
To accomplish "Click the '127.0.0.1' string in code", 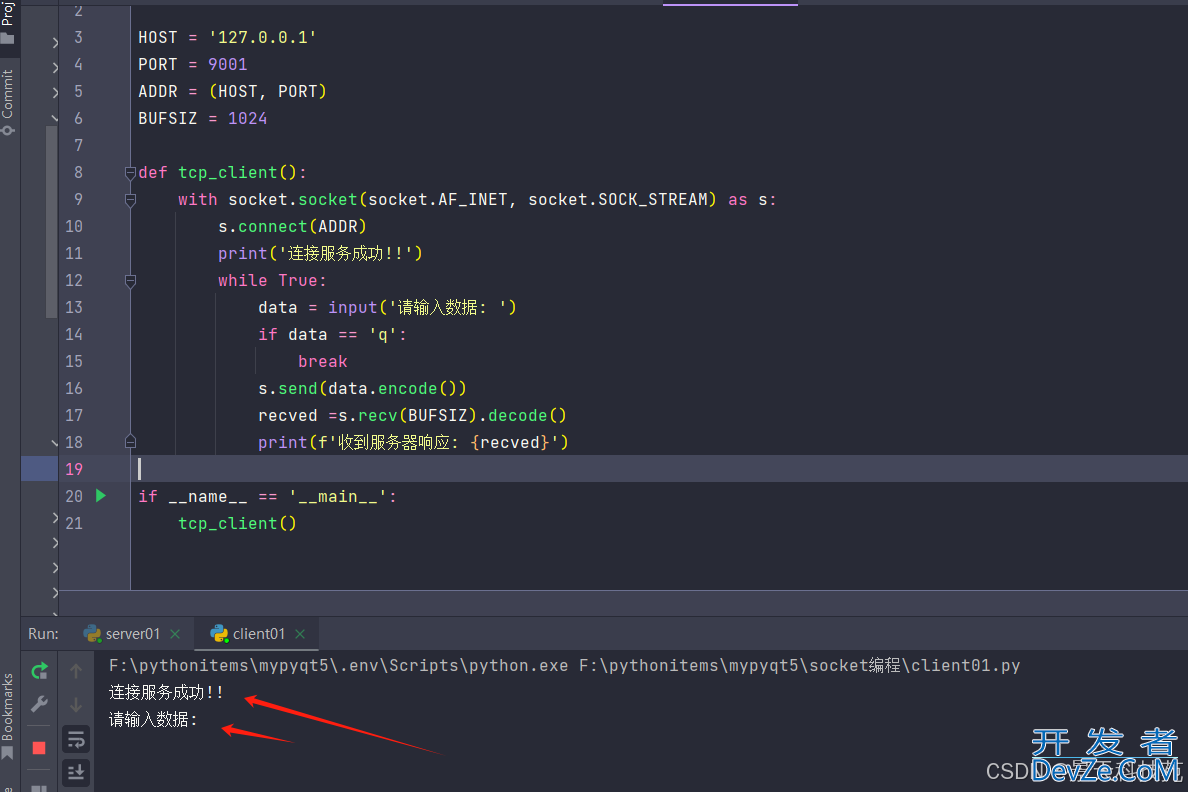I will pyautogui.click(x=262, y=37).
